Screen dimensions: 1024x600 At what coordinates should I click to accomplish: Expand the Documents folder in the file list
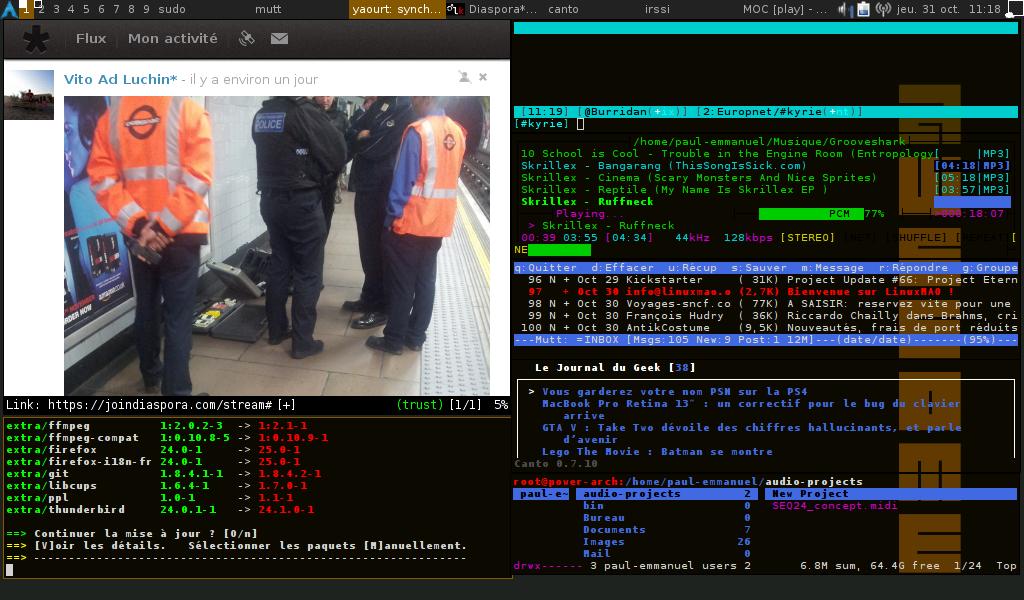coord(614,530)
